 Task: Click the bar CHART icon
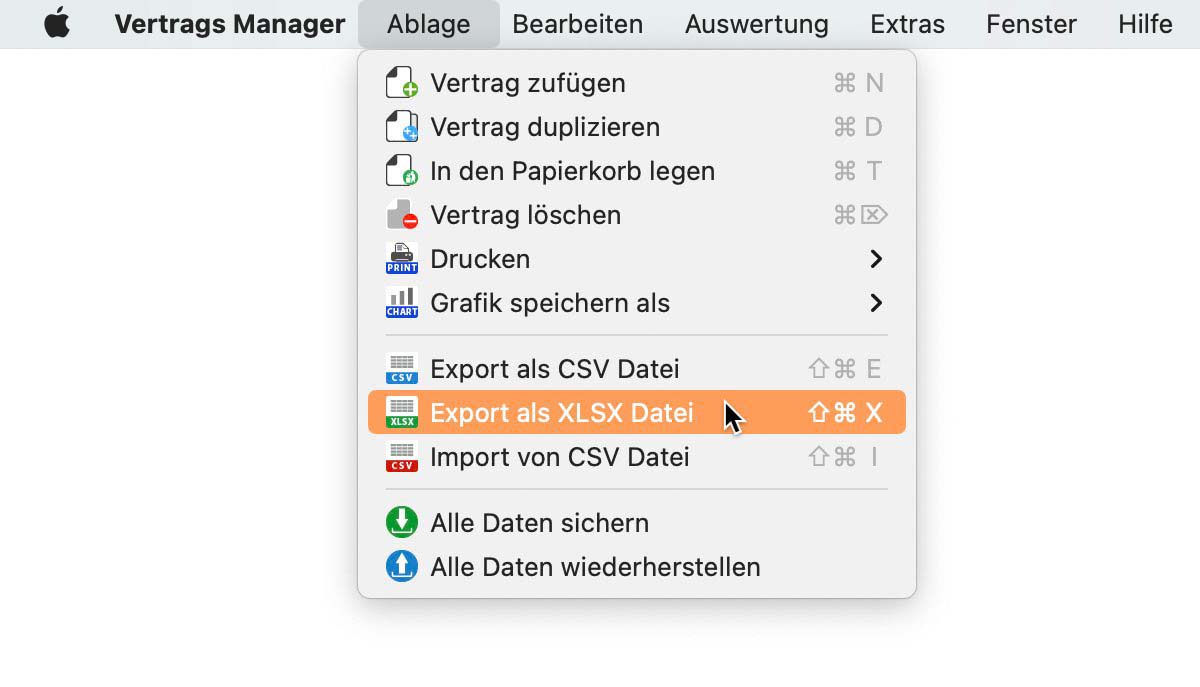click(x=401, y=303)
